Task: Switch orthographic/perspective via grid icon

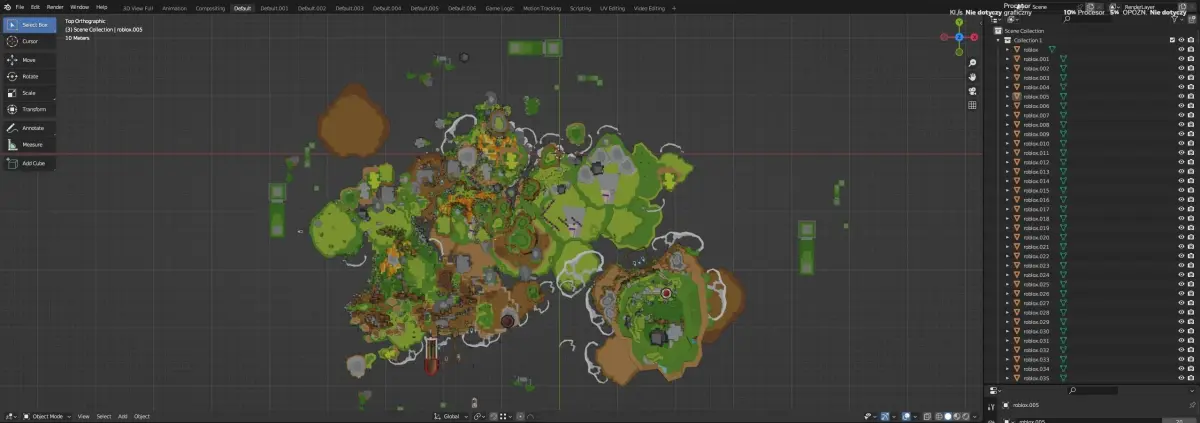Action: click(972, 105)
